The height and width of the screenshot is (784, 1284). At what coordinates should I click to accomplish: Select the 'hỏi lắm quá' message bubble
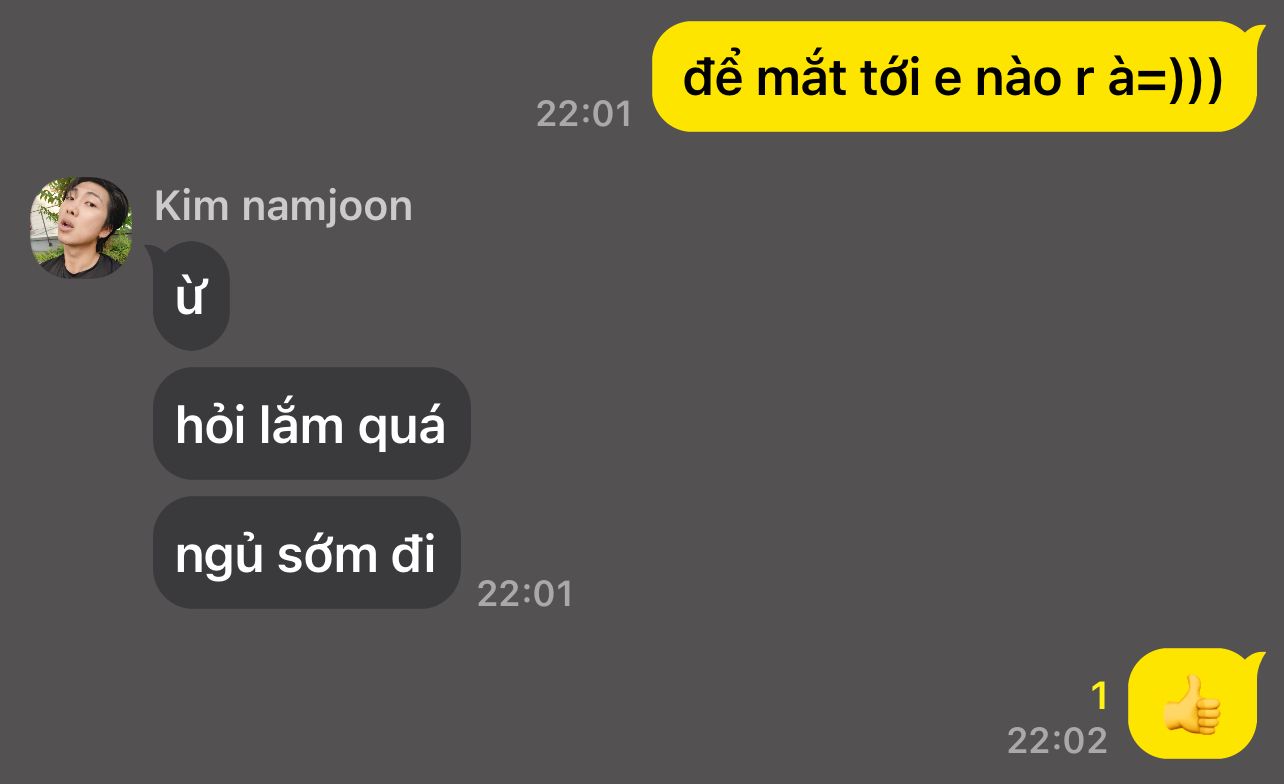point(311,423)
